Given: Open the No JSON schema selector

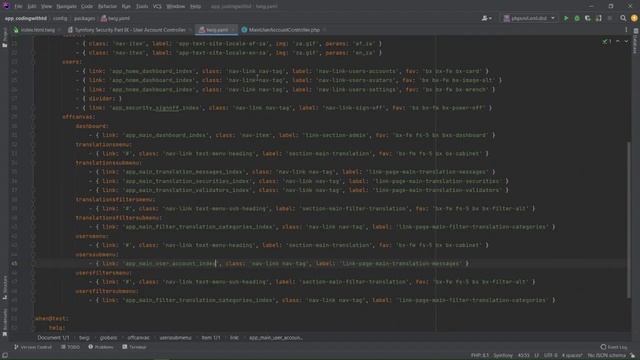Looking at the screenshot, I should tap(606, 356).
